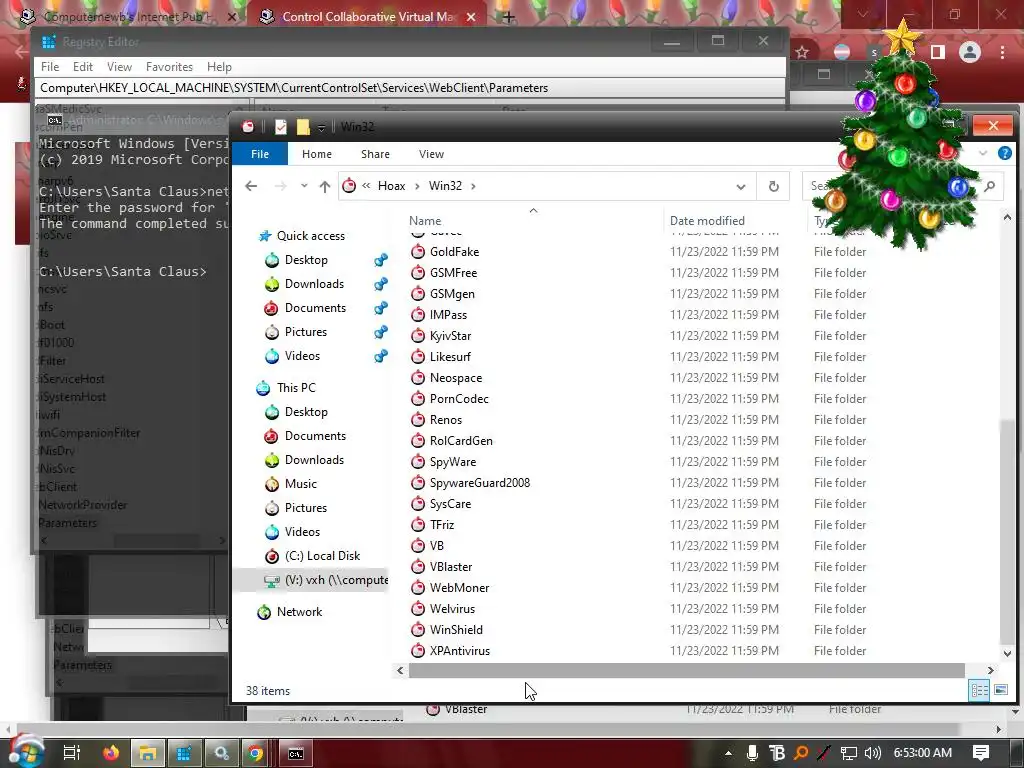The height and width of the screenshot is (768, 1024).
Task: Open the notification center icon
Action: [x=981, y=753]
